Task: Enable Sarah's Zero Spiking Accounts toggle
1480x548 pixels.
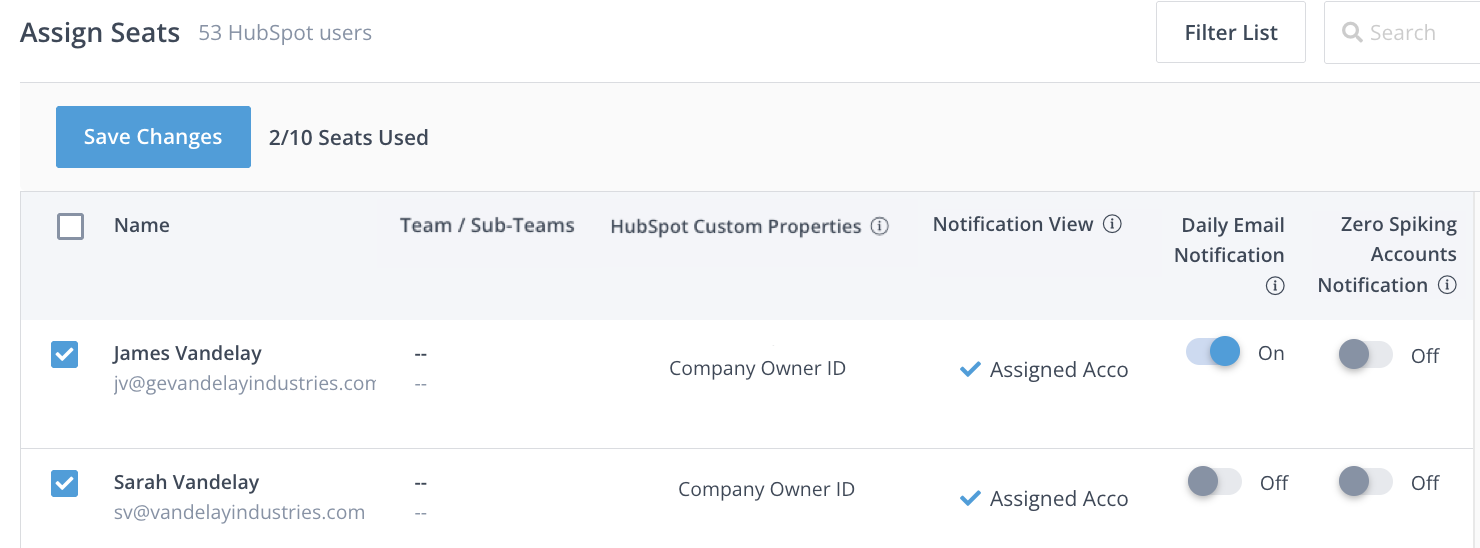Action: pyautogui.click(x=1365, y=482)
